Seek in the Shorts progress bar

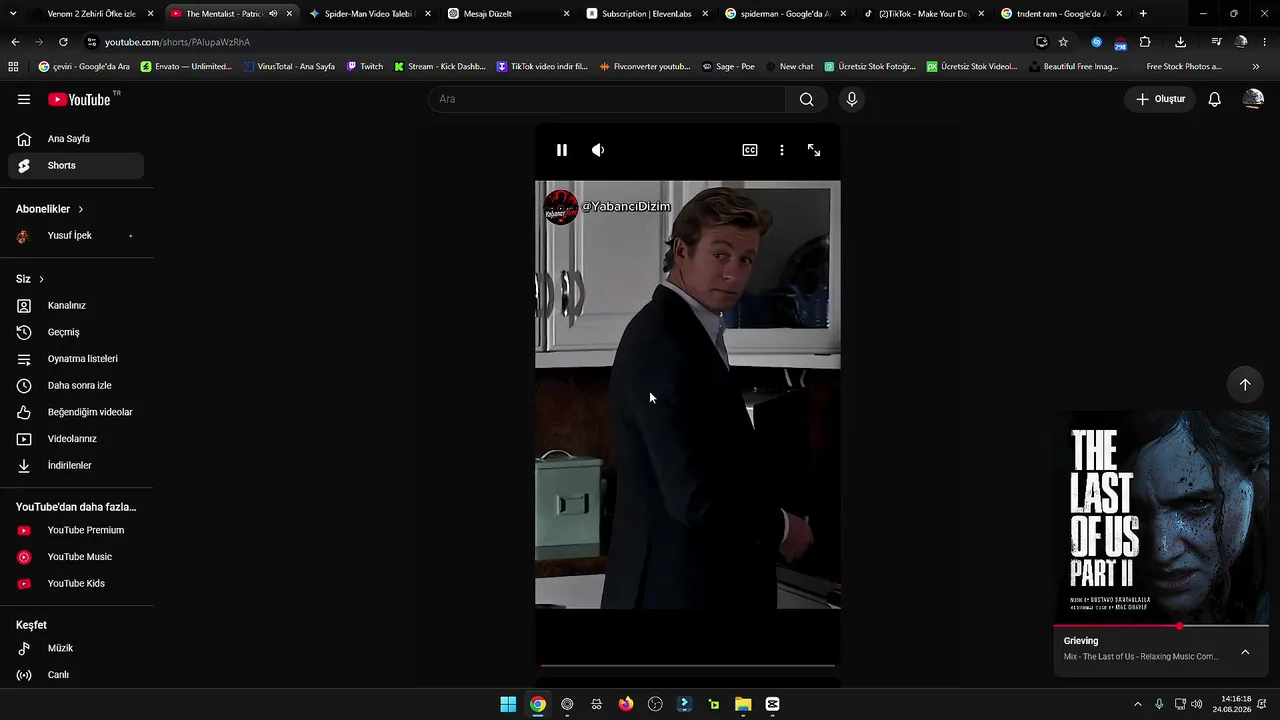(688, 665)
